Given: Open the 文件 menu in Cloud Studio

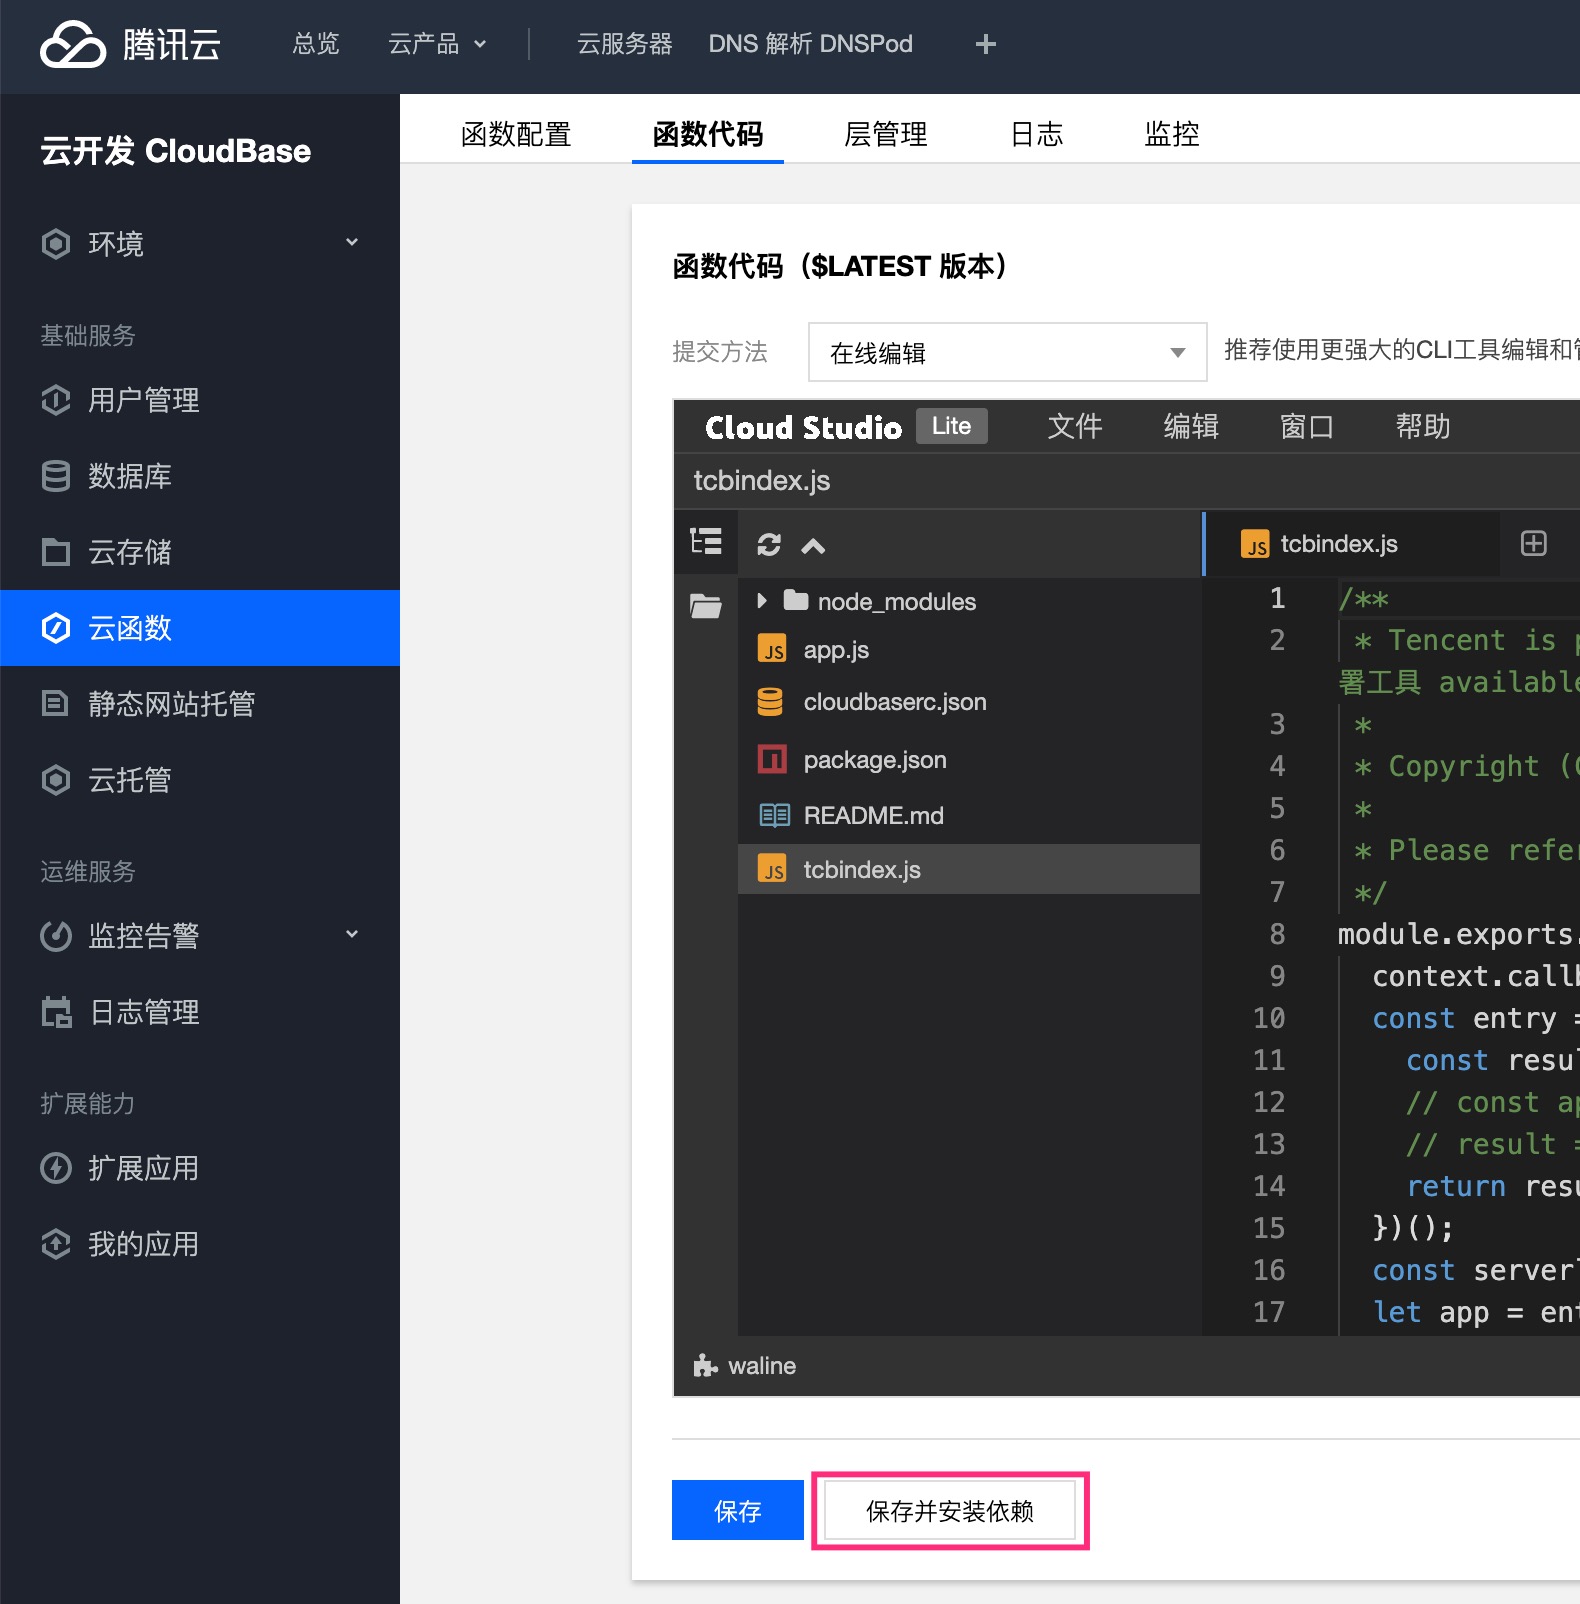Looking at the screenshot, I should (x=1074, y=427).
